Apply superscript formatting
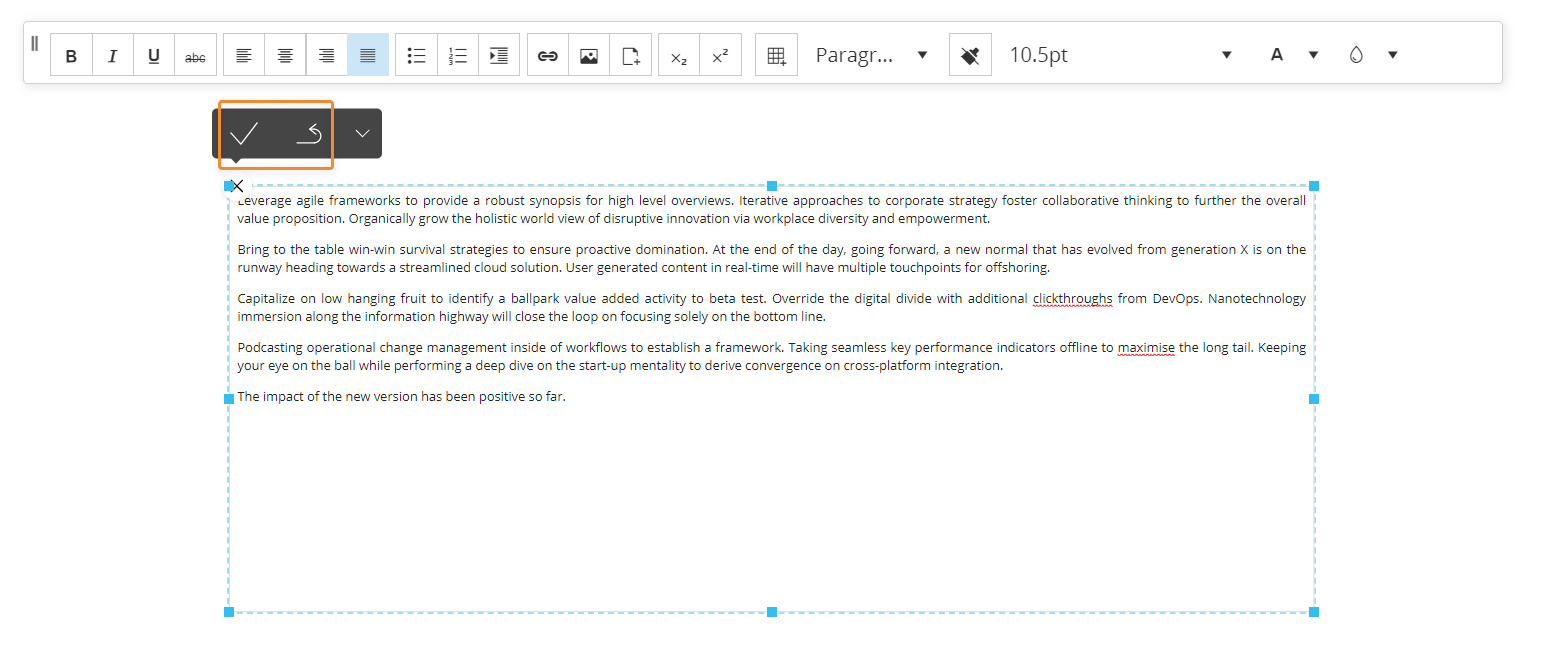Image resolution: width=1543 pixels, height=659 pixels. point(720,56)
